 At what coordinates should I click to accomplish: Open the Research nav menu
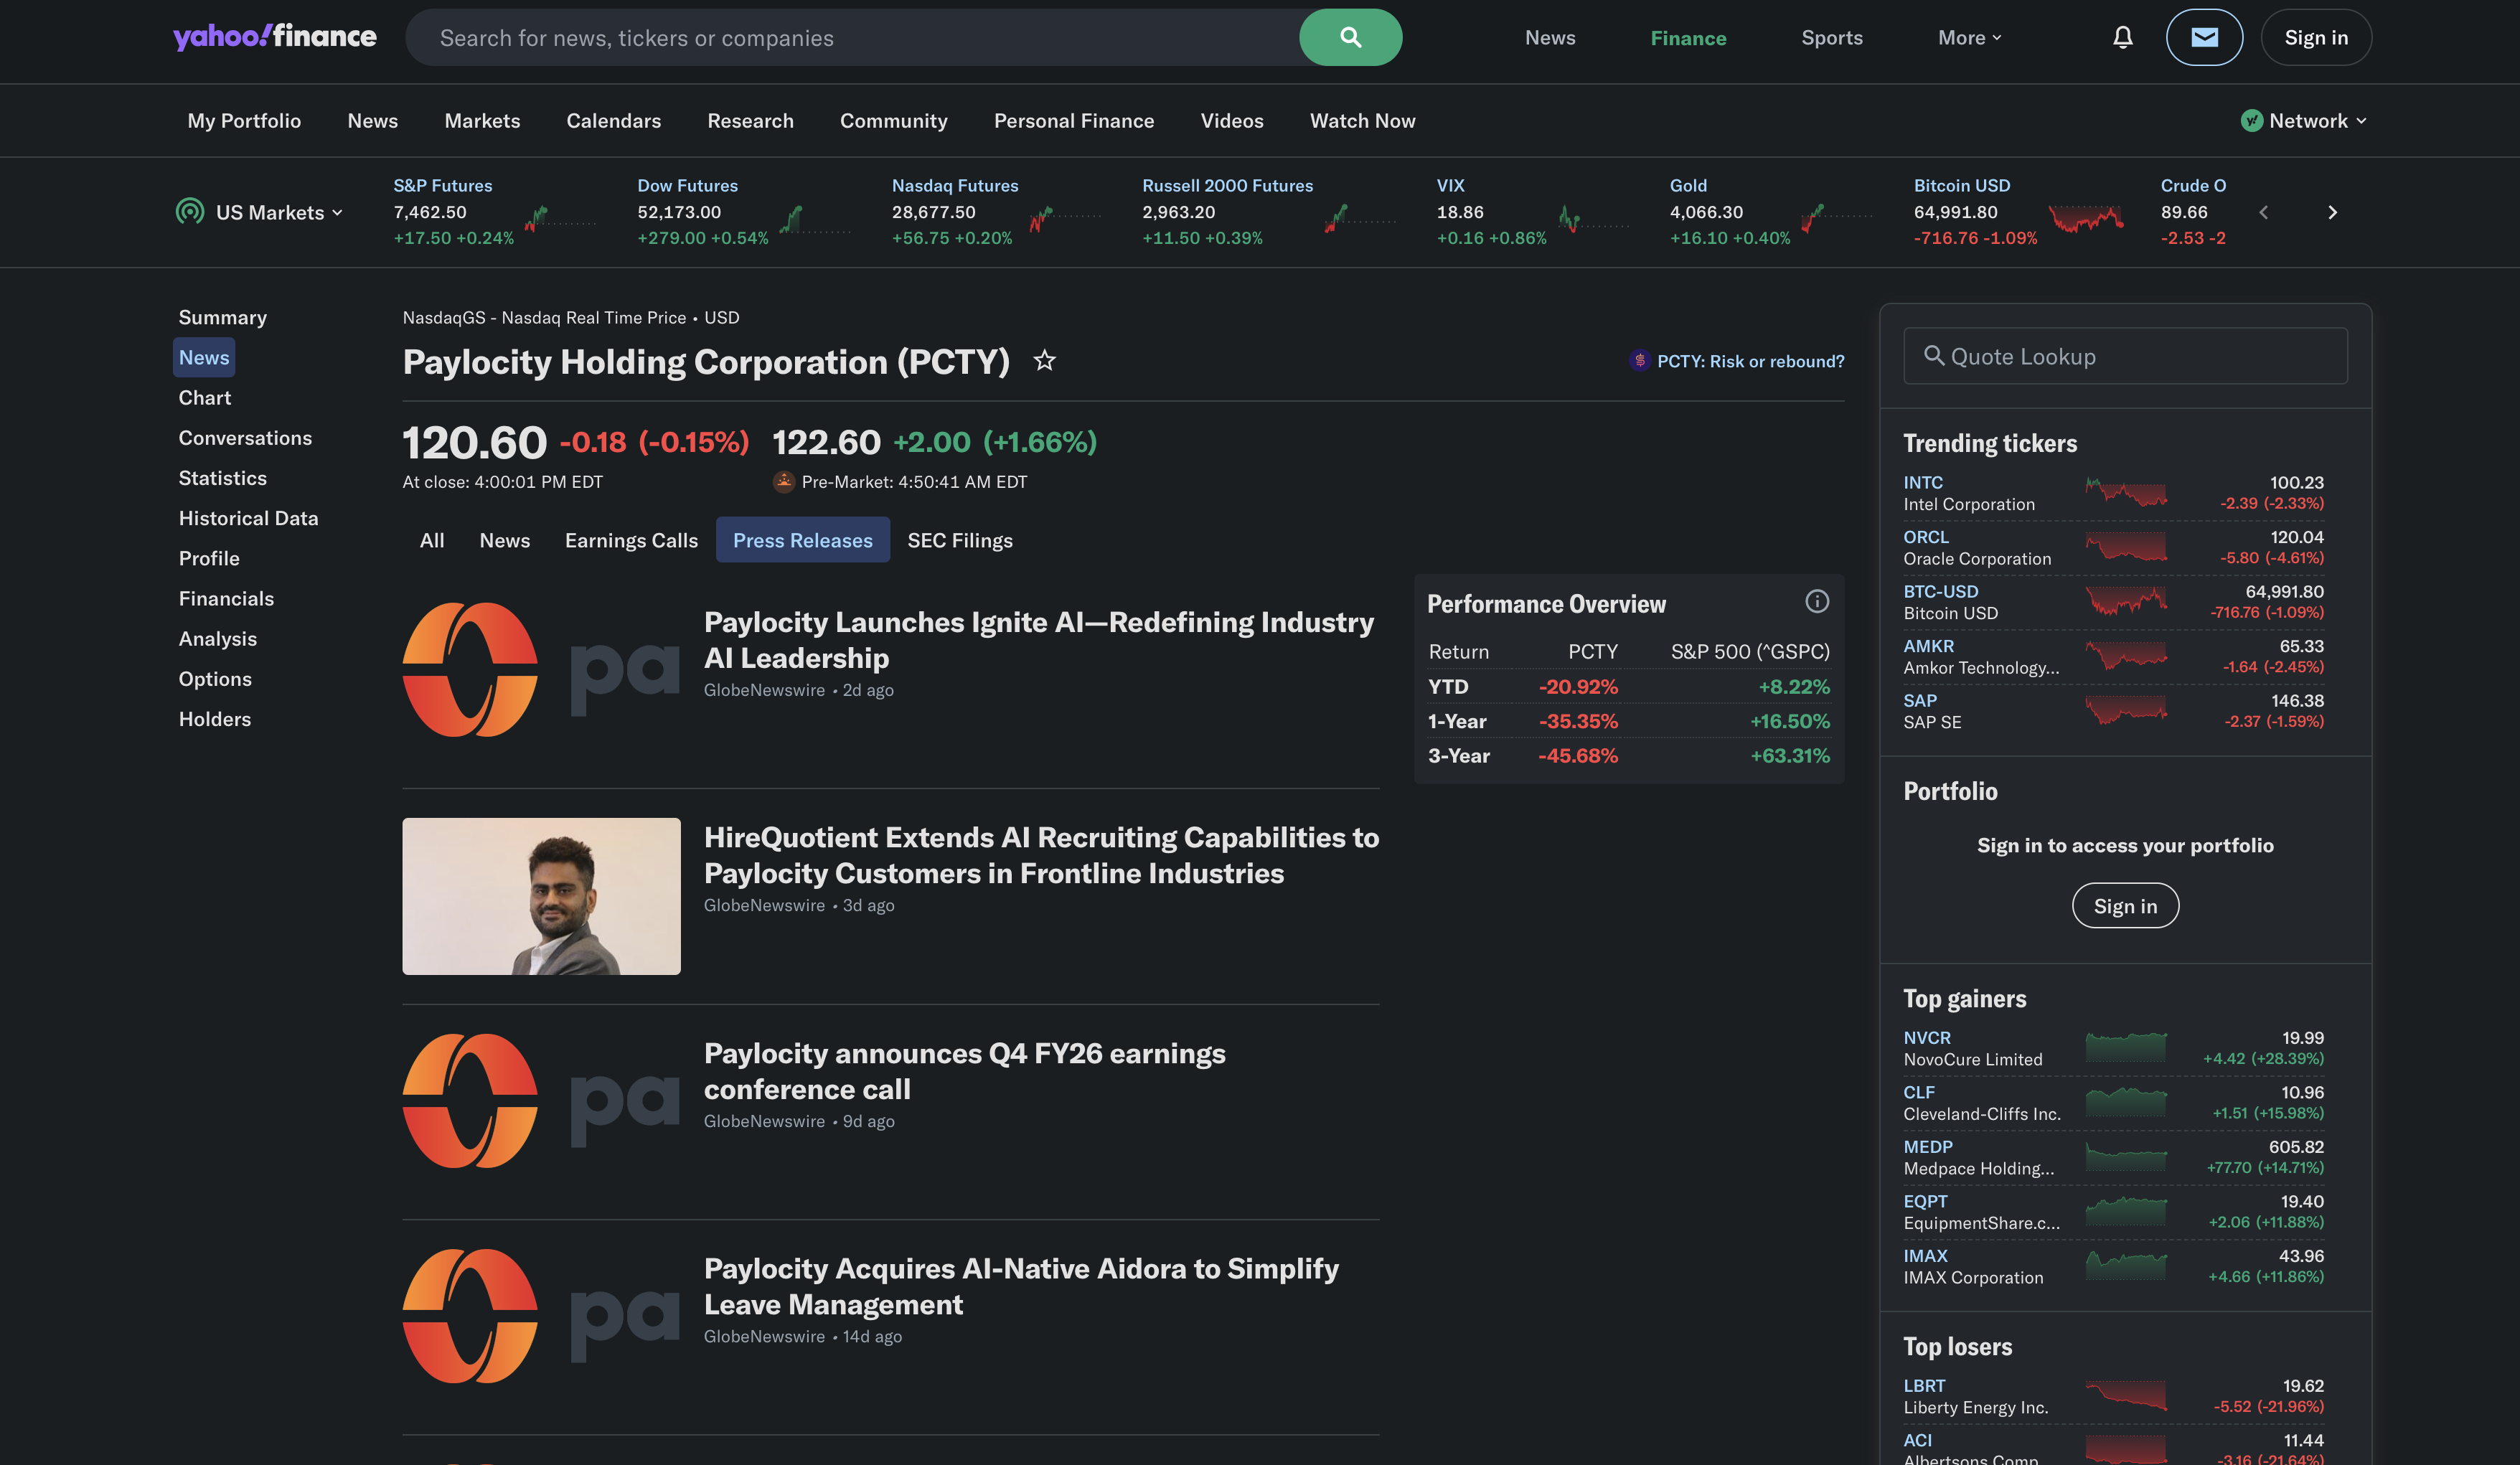point(750,120)
